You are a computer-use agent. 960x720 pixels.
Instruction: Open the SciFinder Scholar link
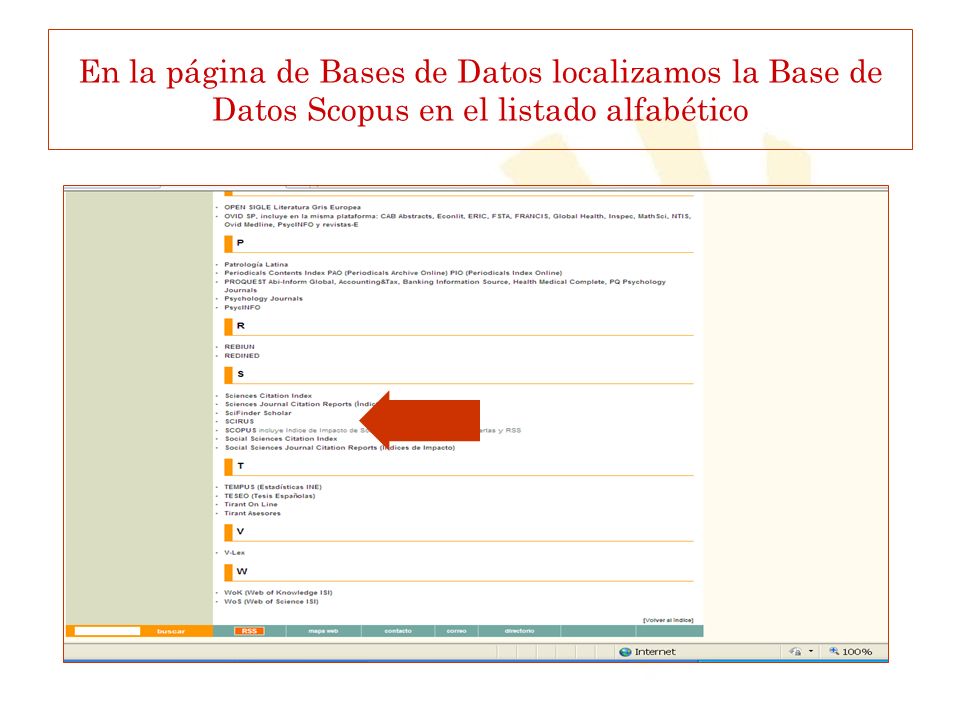[258, 413]
